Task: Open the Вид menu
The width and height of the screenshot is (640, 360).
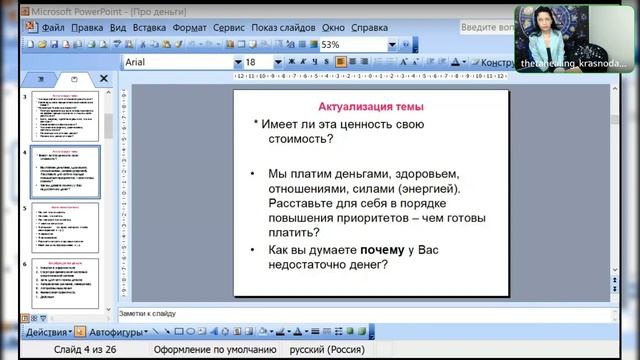Action: point(118,28)
